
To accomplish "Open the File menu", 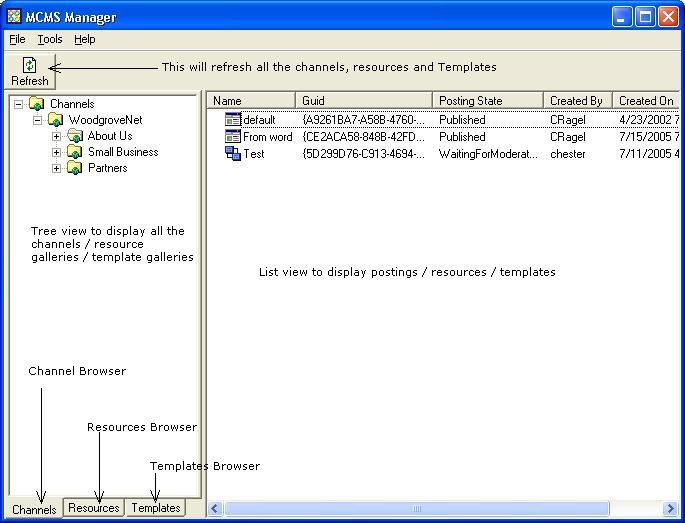I will tap(17, 39).
